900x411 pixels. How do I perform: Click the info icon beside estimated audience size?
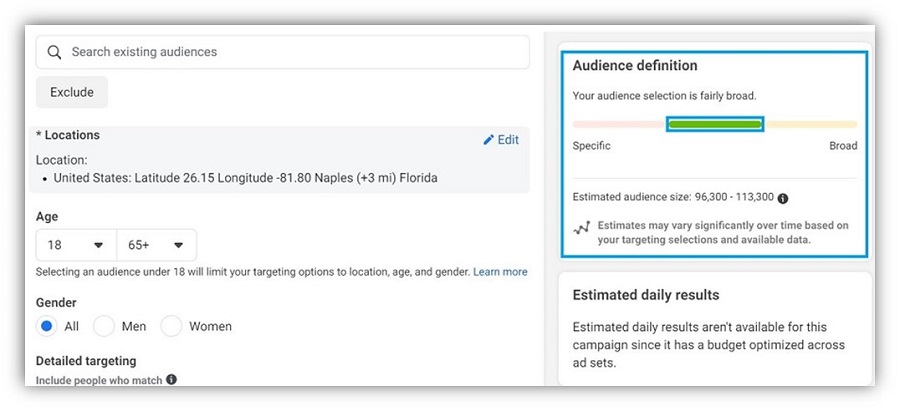click(783, 198)
